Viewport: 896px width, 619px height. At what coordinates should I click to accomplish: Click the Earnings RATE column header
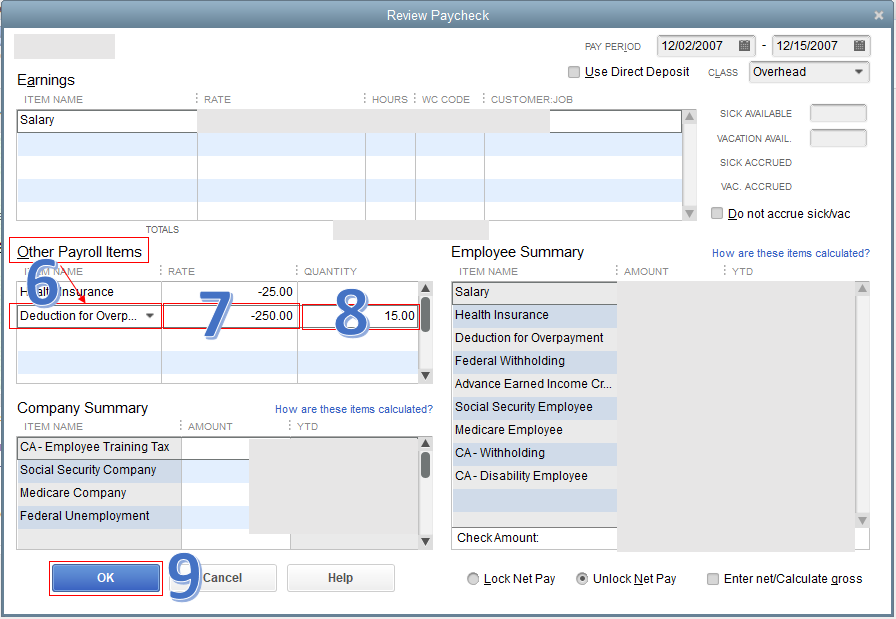[217, 99]
